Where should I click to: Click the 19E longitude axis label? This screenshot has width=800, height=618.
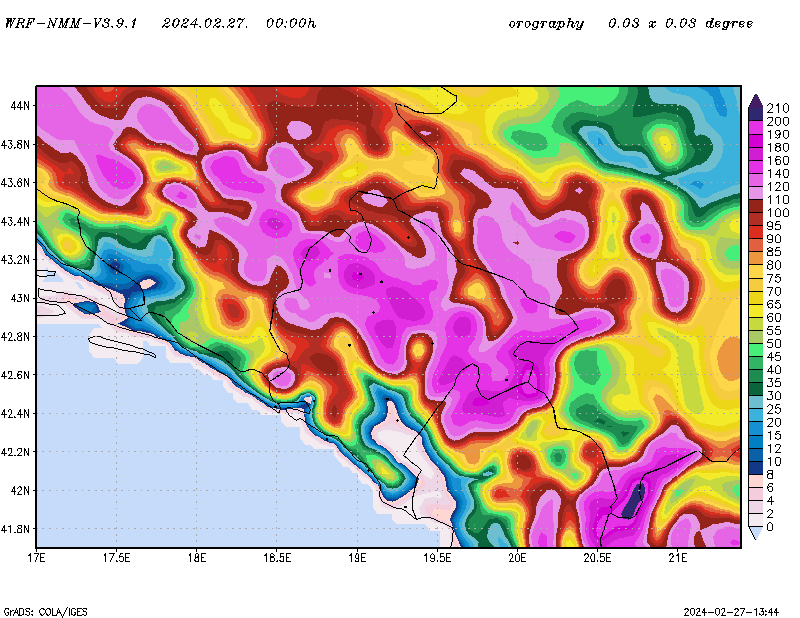[x=357, y=557]
